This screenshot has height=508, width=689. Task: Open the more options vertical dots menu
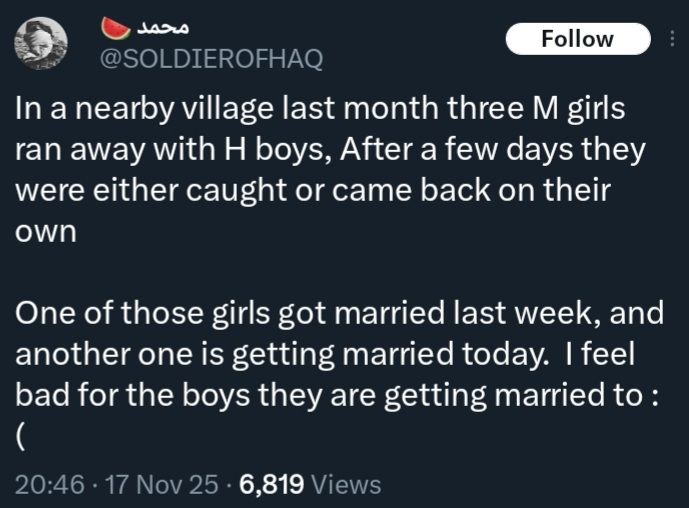[x=672, y=39]
